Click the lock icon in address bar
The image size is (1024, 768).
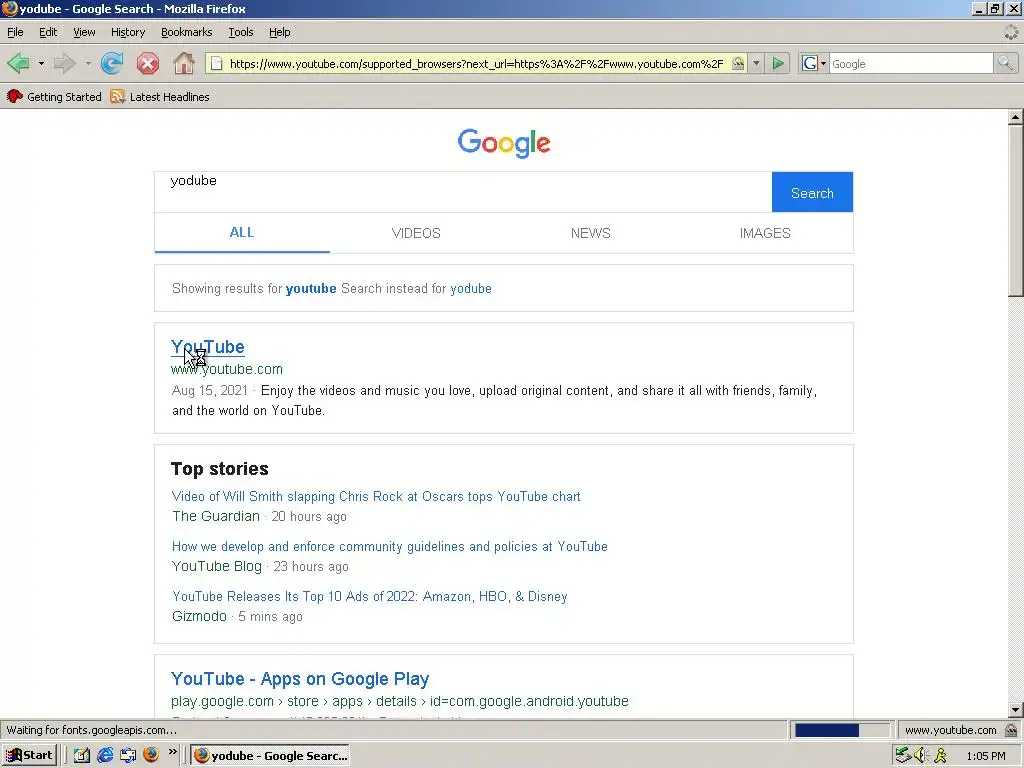[738, 63]
